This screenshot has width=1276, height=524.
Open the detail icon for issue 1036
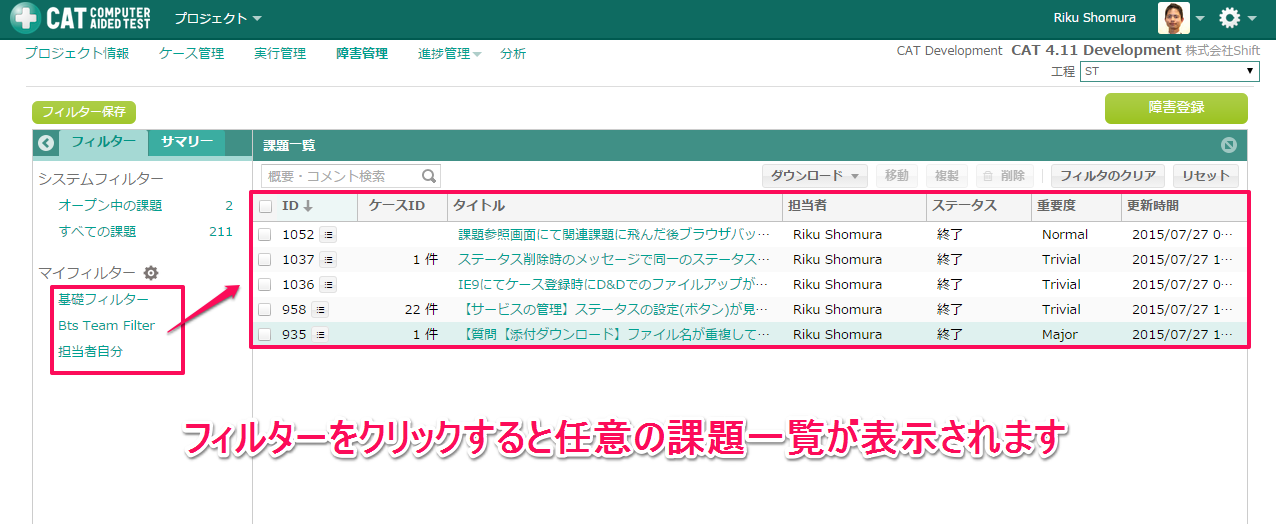click(x=328, y=284)
